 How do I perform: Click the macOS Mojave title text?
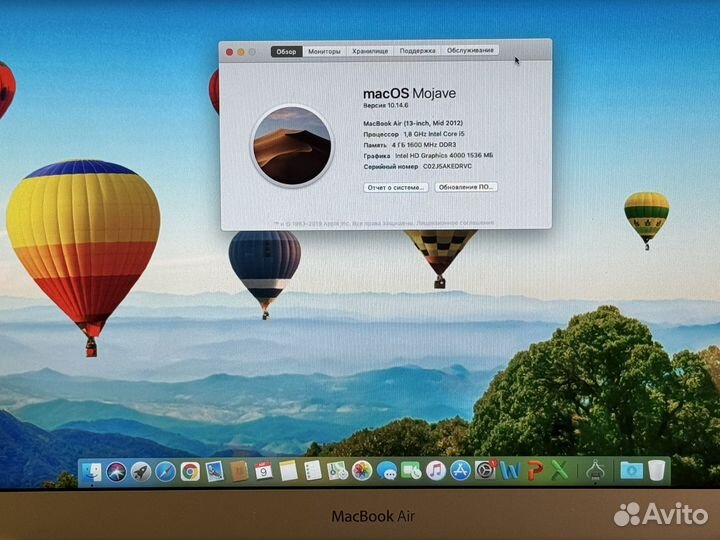tap(409, 93)
